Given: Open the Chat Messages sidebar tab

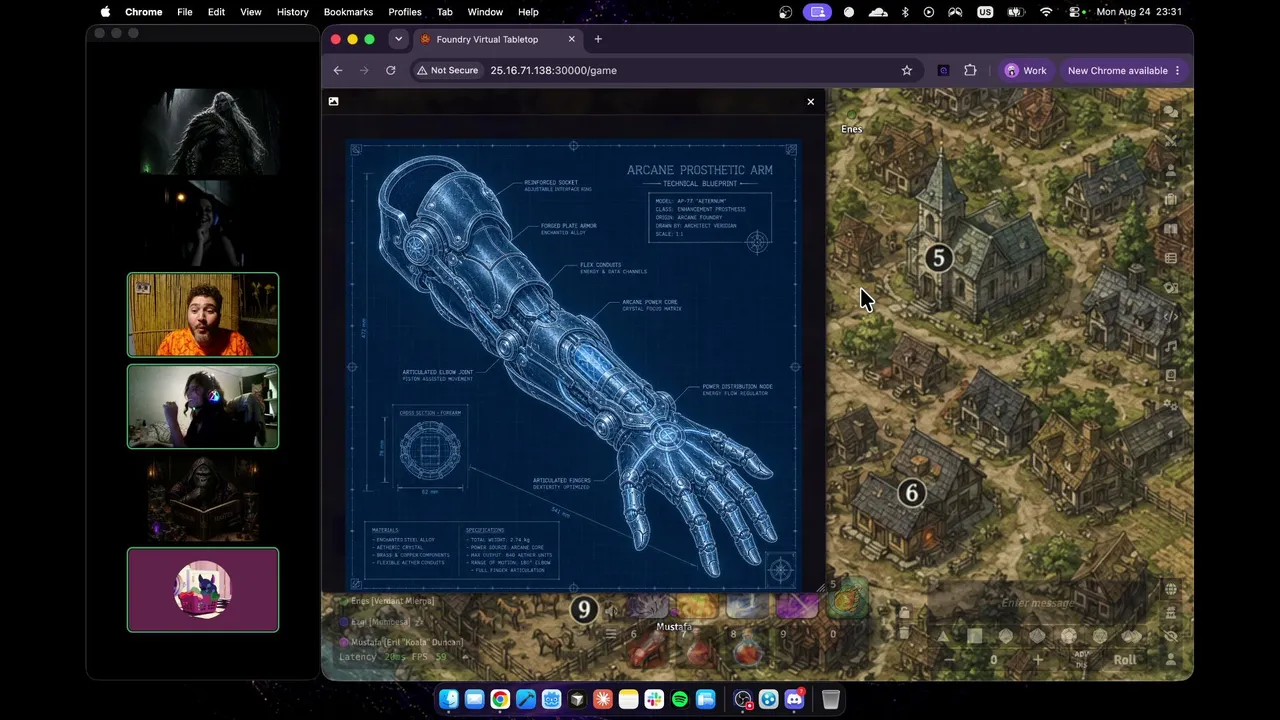Looking at the screenshot, I should click(x=1171, y=112).
